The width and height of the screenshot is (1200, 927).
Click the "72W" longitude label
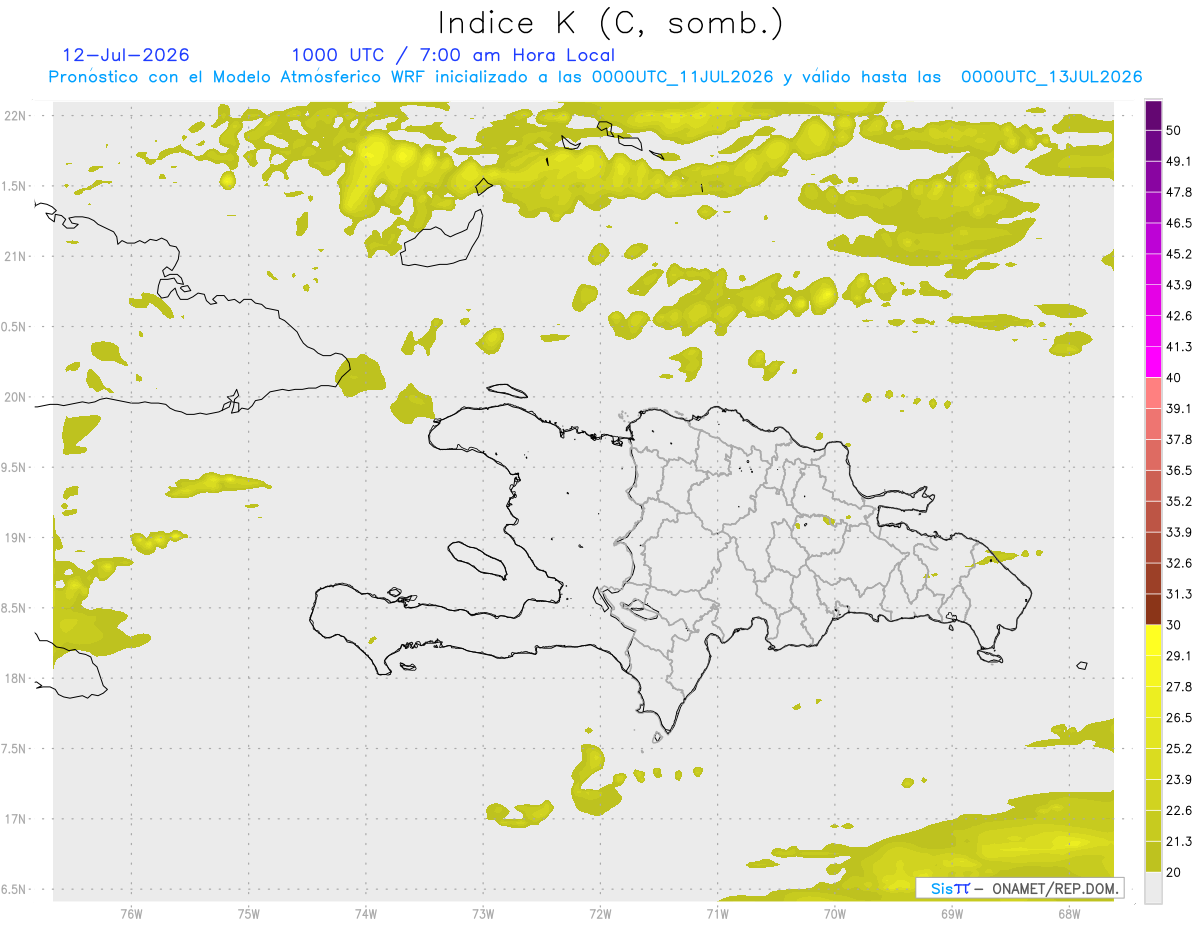(600, 913)
